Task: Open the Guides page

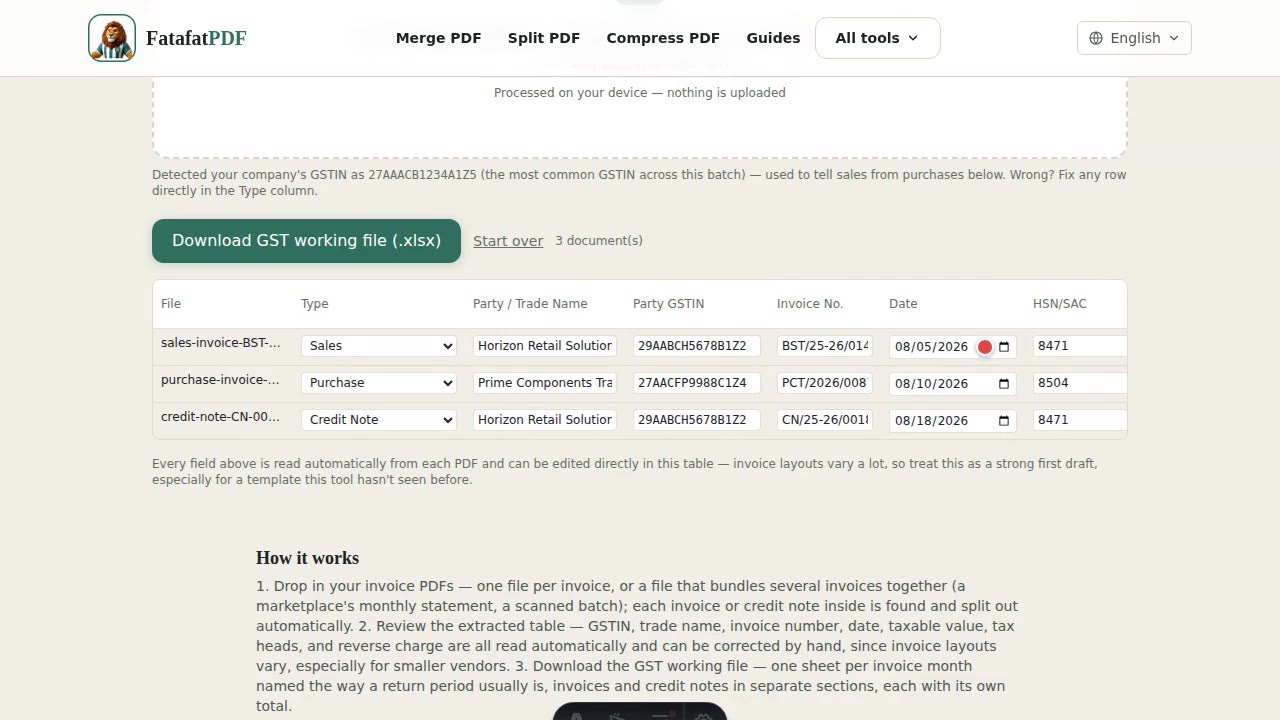Action: point(773,38)
